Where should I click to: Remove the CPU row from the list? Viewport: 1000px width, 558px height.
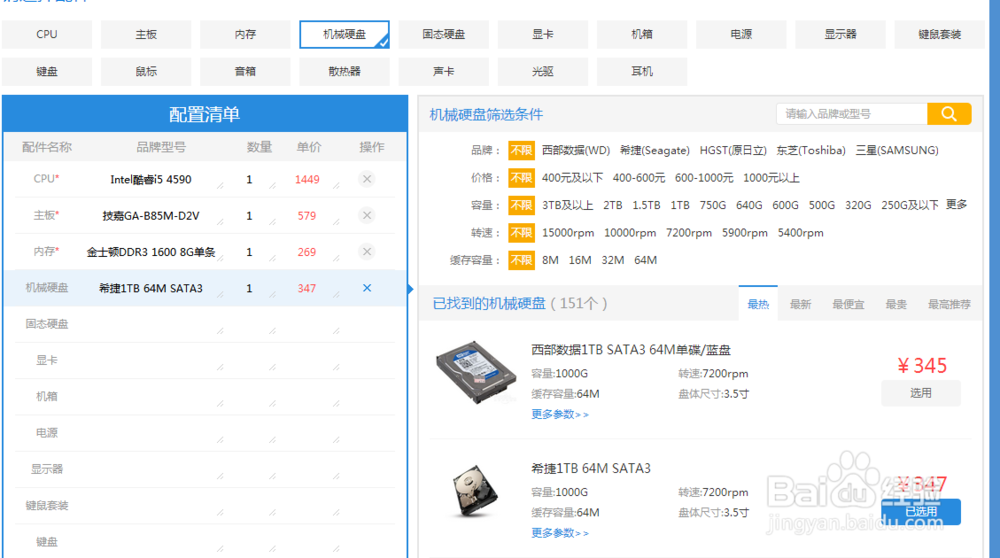(x=367, y=179)
